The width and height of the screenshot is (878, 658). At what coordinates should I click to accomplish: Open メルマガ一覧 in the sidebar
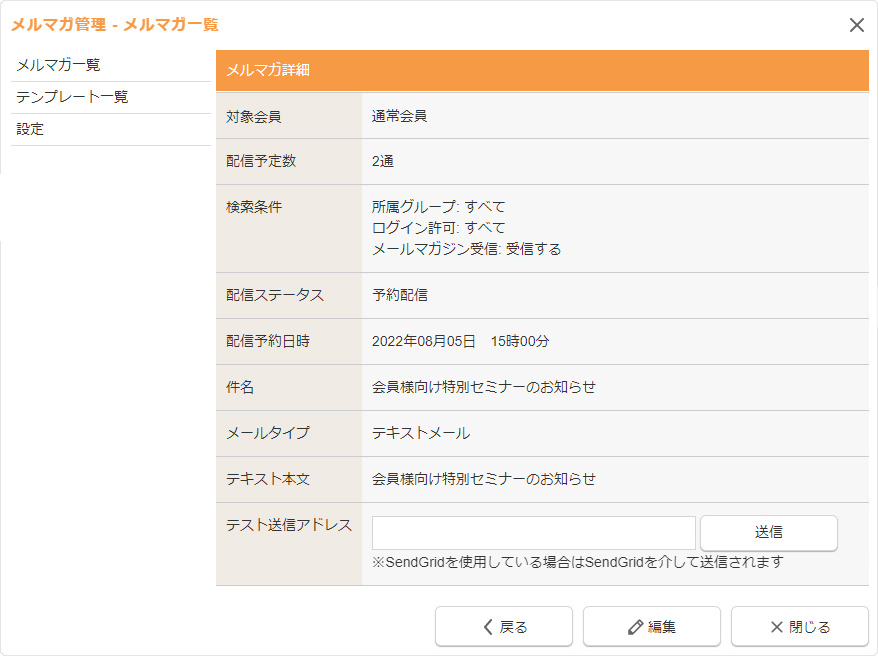point(58,65)
